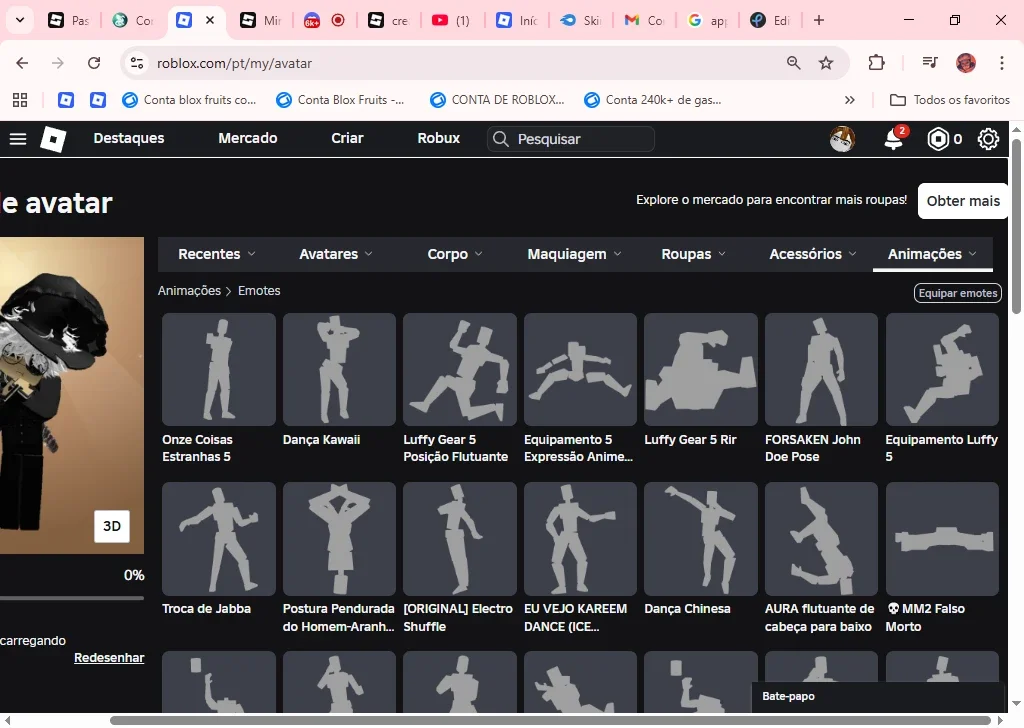Select the Animações tab
Image resolution: width=1024 pixels, height=728 pixels.
(933, 254)
